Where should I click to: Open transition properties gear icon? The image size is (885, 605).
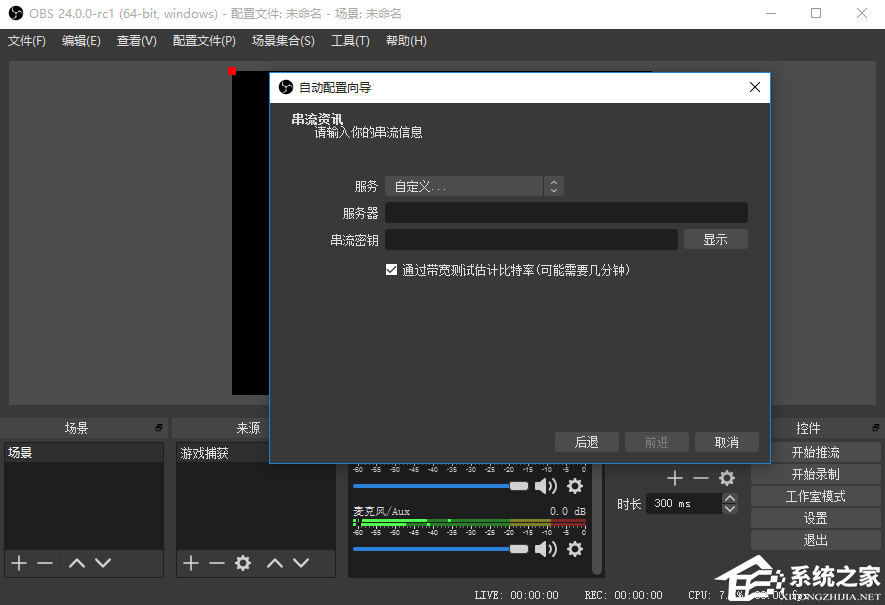click(x=727, y=479)
